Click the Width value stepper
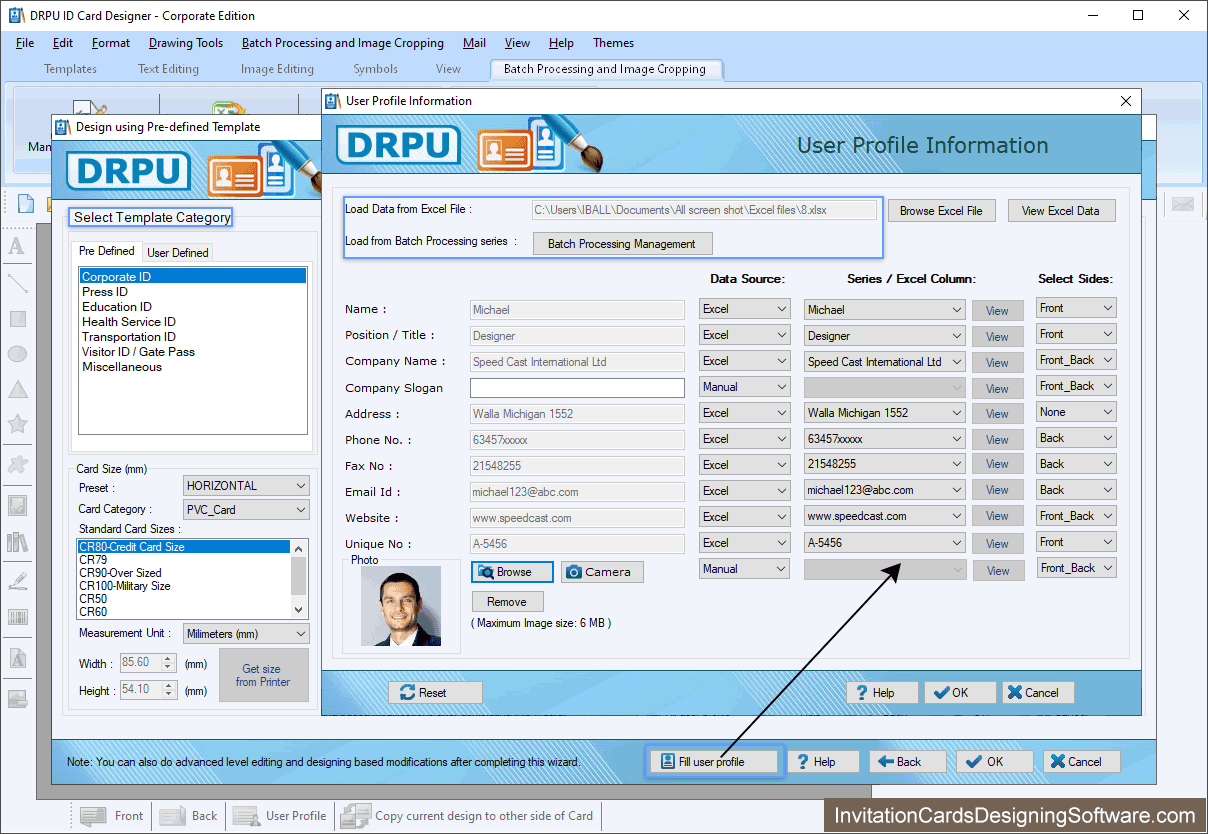The image size is (1208, 834). pyautogui.click(x=168, y=662)
